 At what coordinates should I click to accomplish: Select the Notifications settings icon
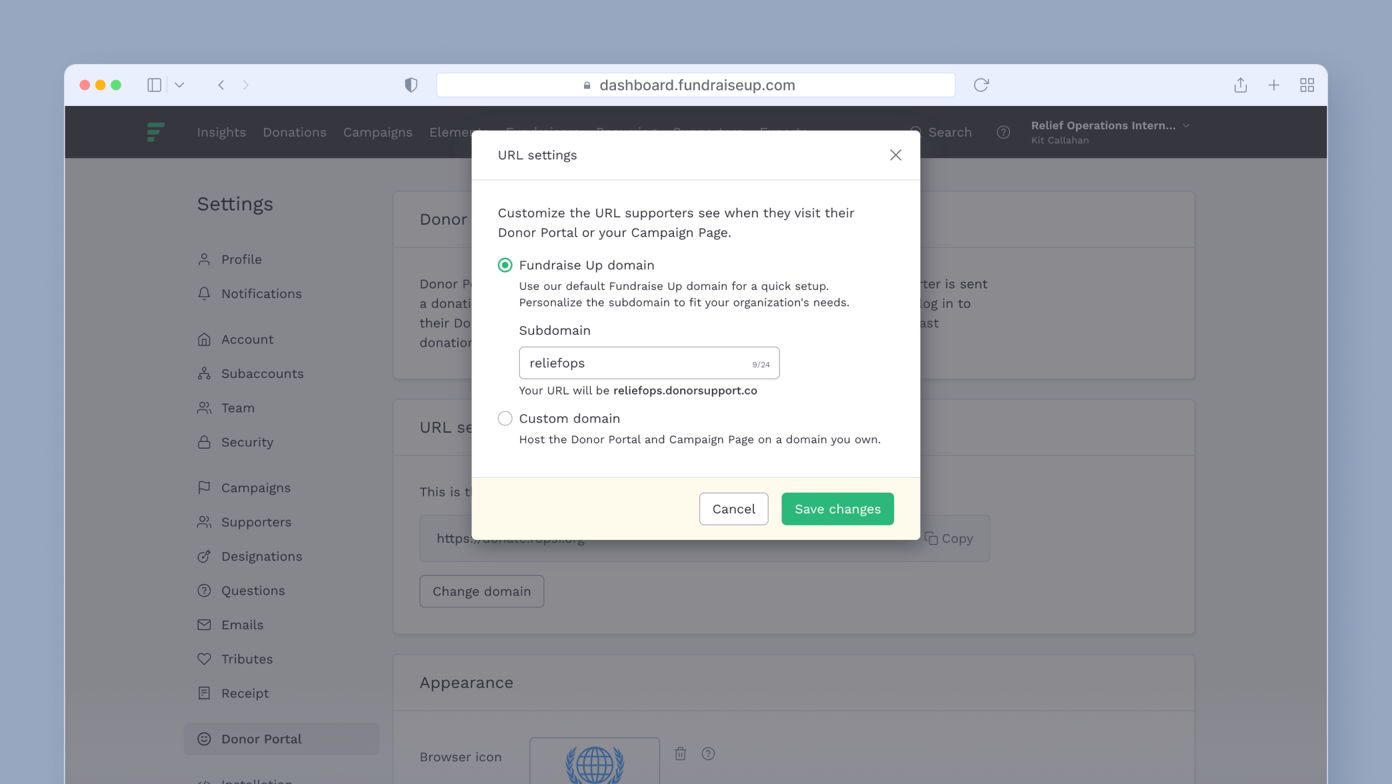point(204,293)
